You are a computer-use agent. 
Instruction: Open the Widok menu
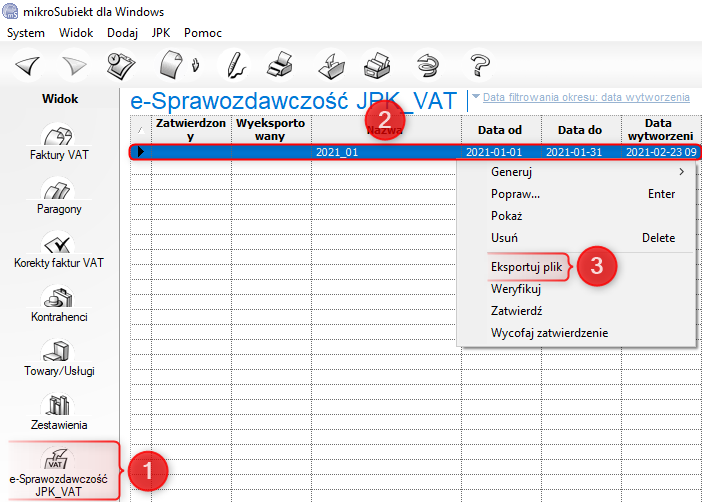pyautogui.click(x=76, y=33)
